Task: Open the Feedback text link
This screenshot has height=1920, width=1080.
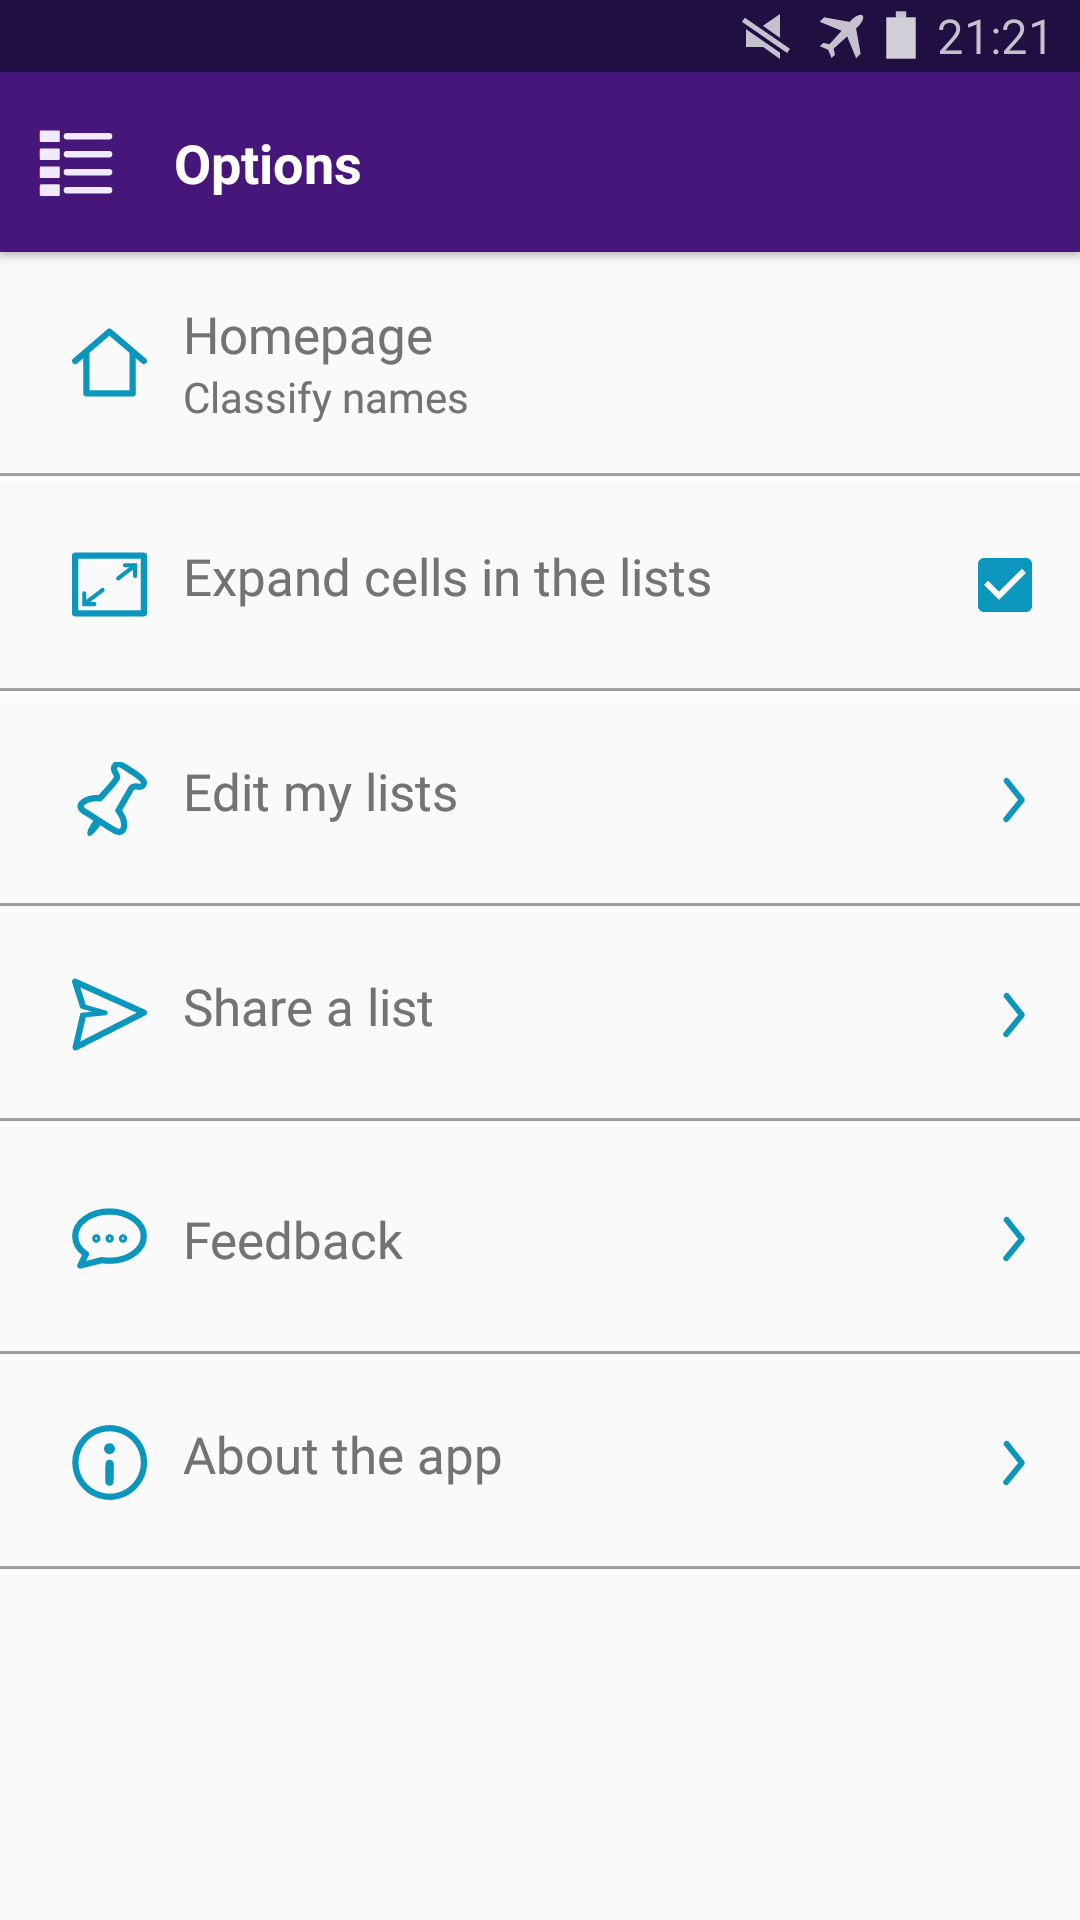Action: 293,1242
